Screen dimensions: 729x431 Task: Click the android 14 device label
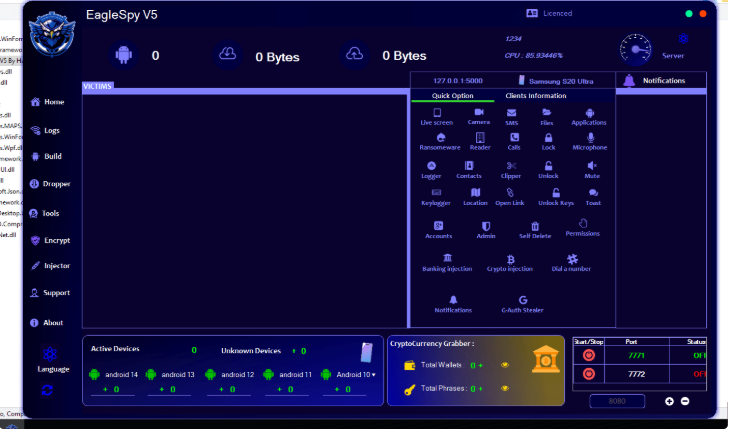tap(121, 375)
